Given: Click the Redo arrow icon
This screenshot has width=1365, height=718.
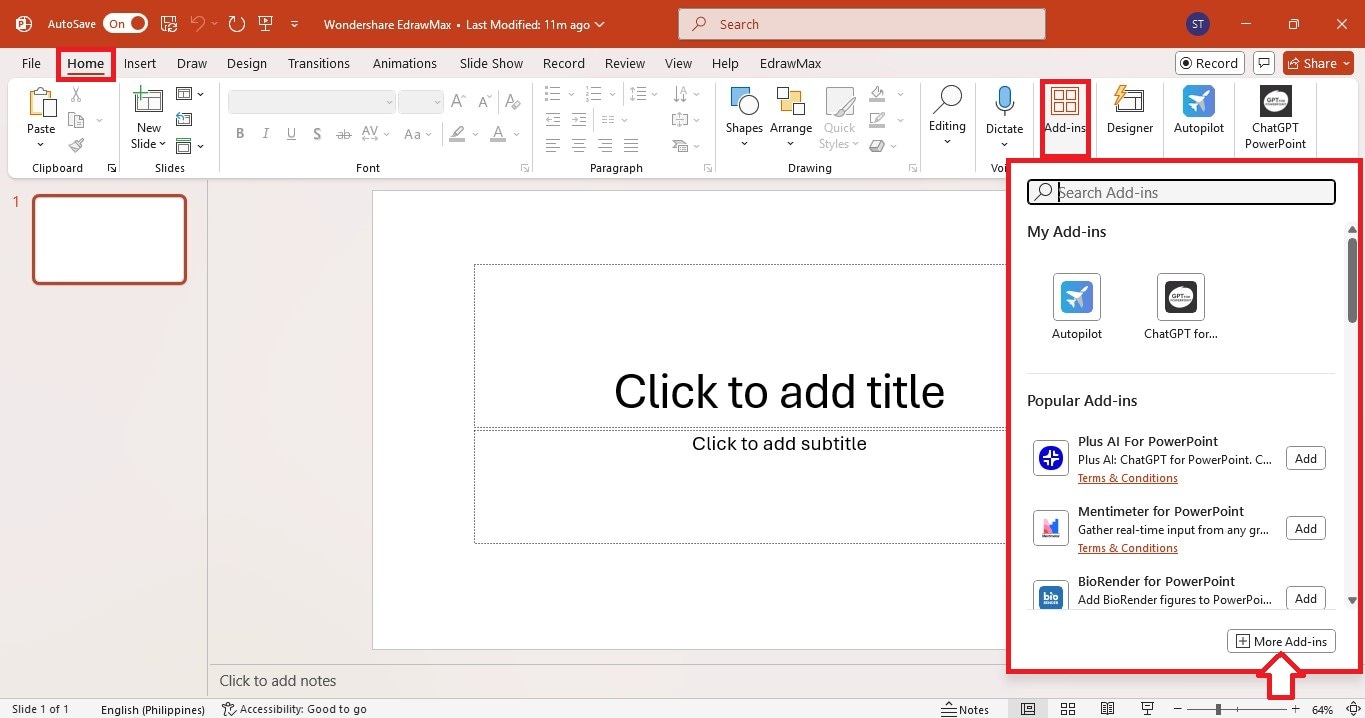Looking at the screenshot, I should [x=237, y=23].
